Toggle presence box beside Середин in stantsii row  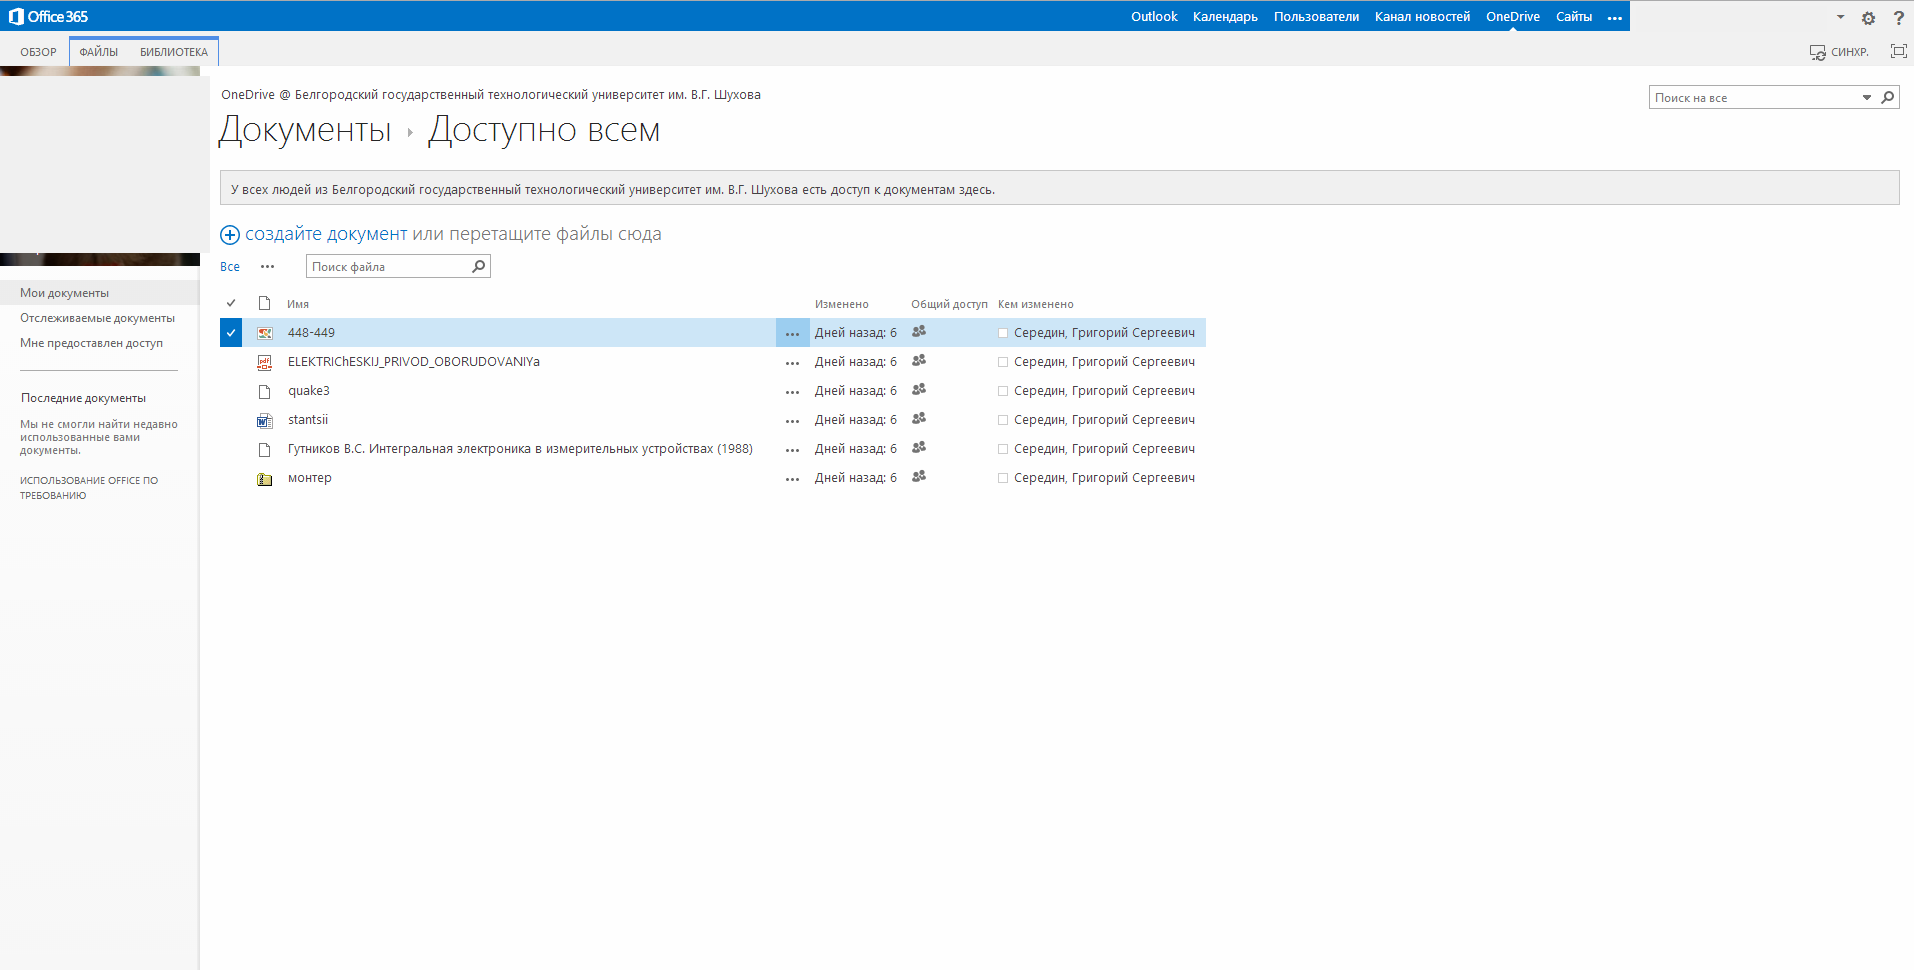pyautogui.click(x=1003, y=420)
